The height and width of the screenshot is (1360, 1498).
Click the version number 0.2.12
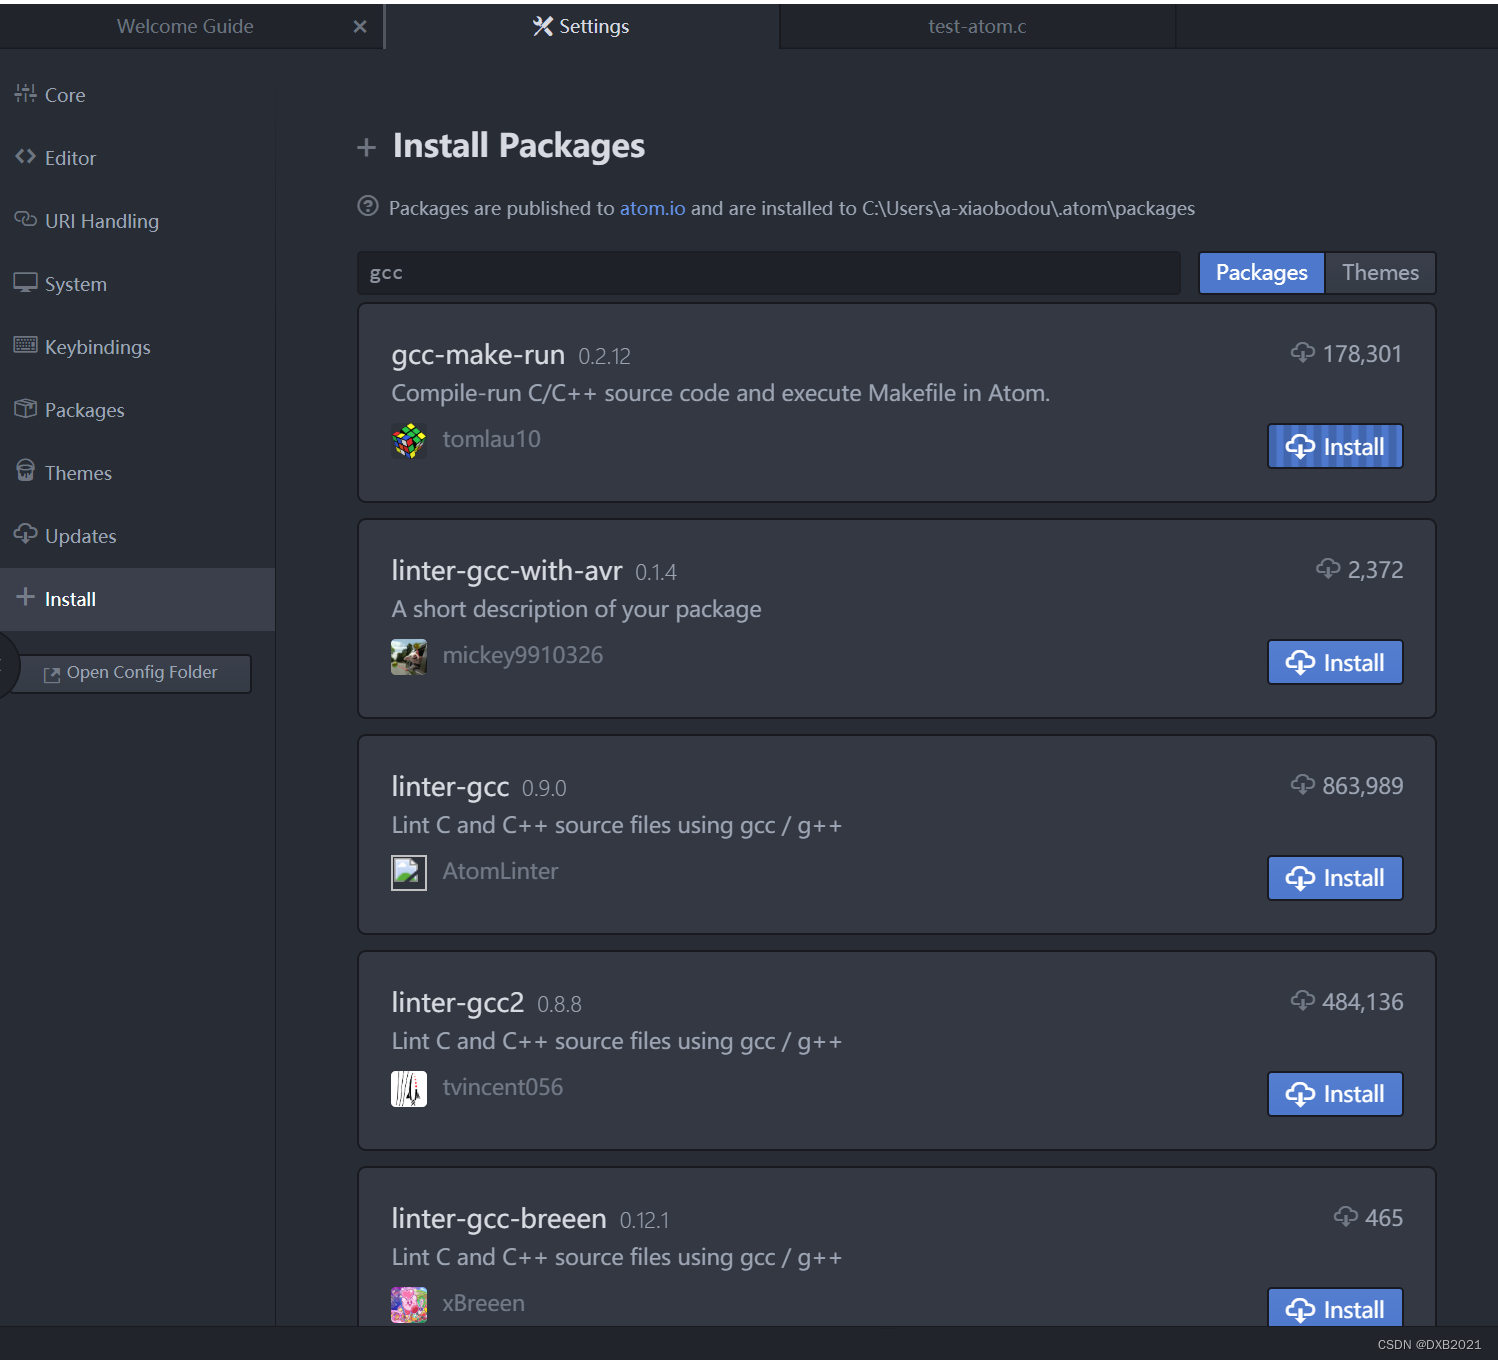(x=604, y=357)
